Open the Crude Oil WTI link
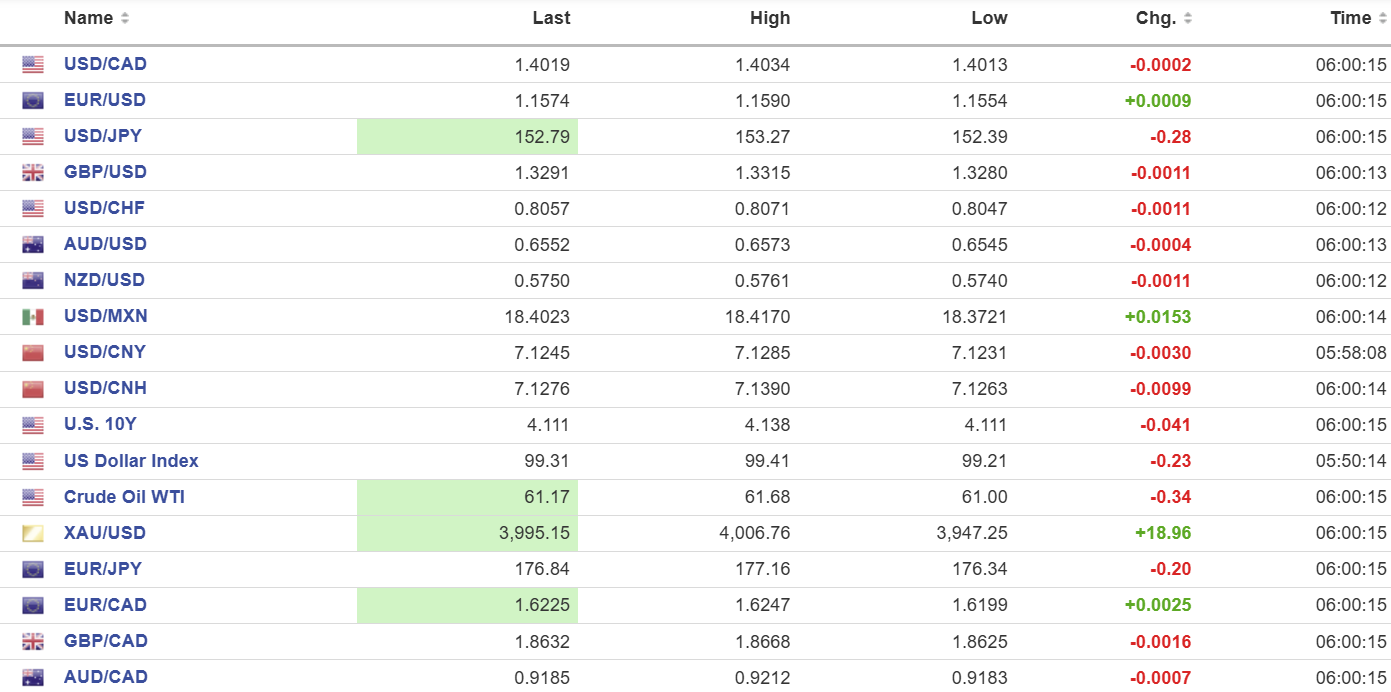1391x692 pixels. 124,497
